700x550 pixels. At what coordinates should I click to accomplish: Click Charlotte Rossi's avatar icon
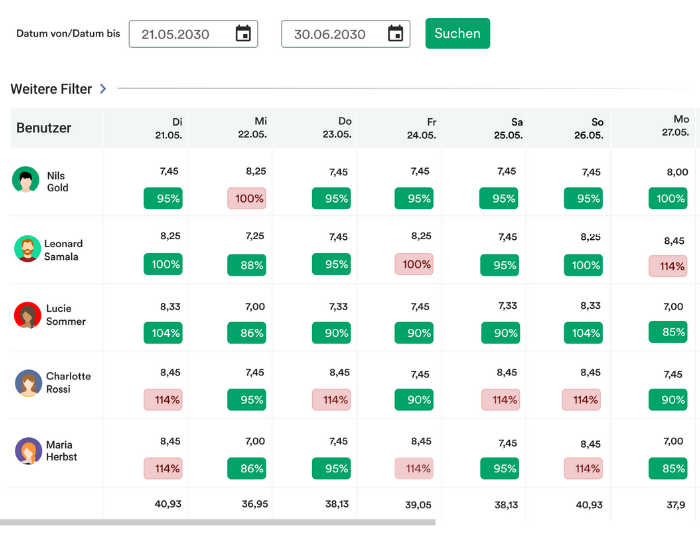click(28, 383)
